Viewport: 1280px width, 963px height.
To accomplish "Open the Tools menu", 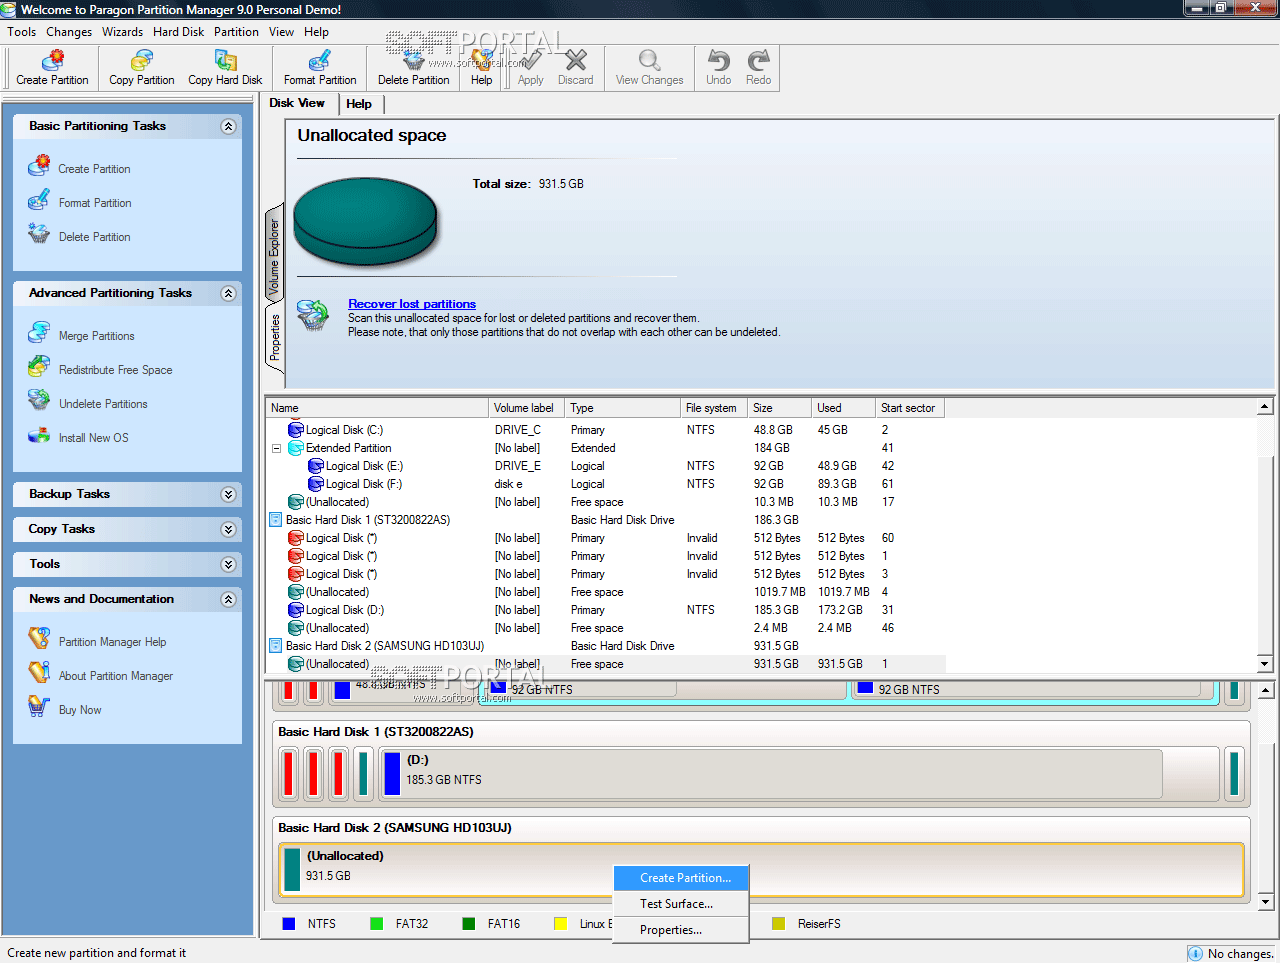I will click(22, 32).
